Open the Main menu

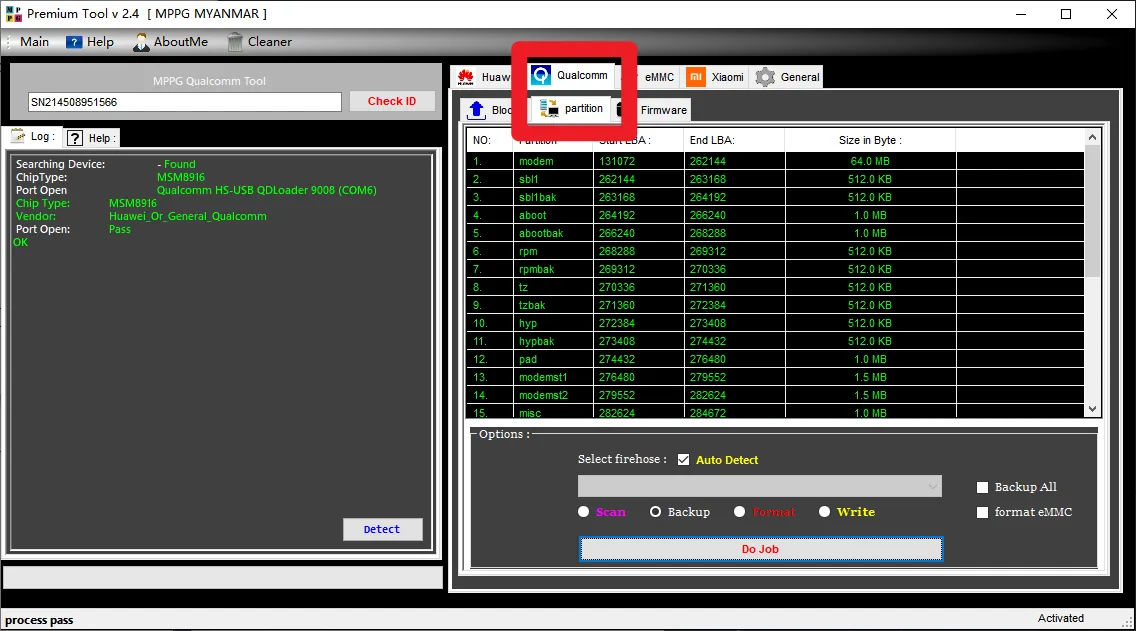click(x=34, y=42)
